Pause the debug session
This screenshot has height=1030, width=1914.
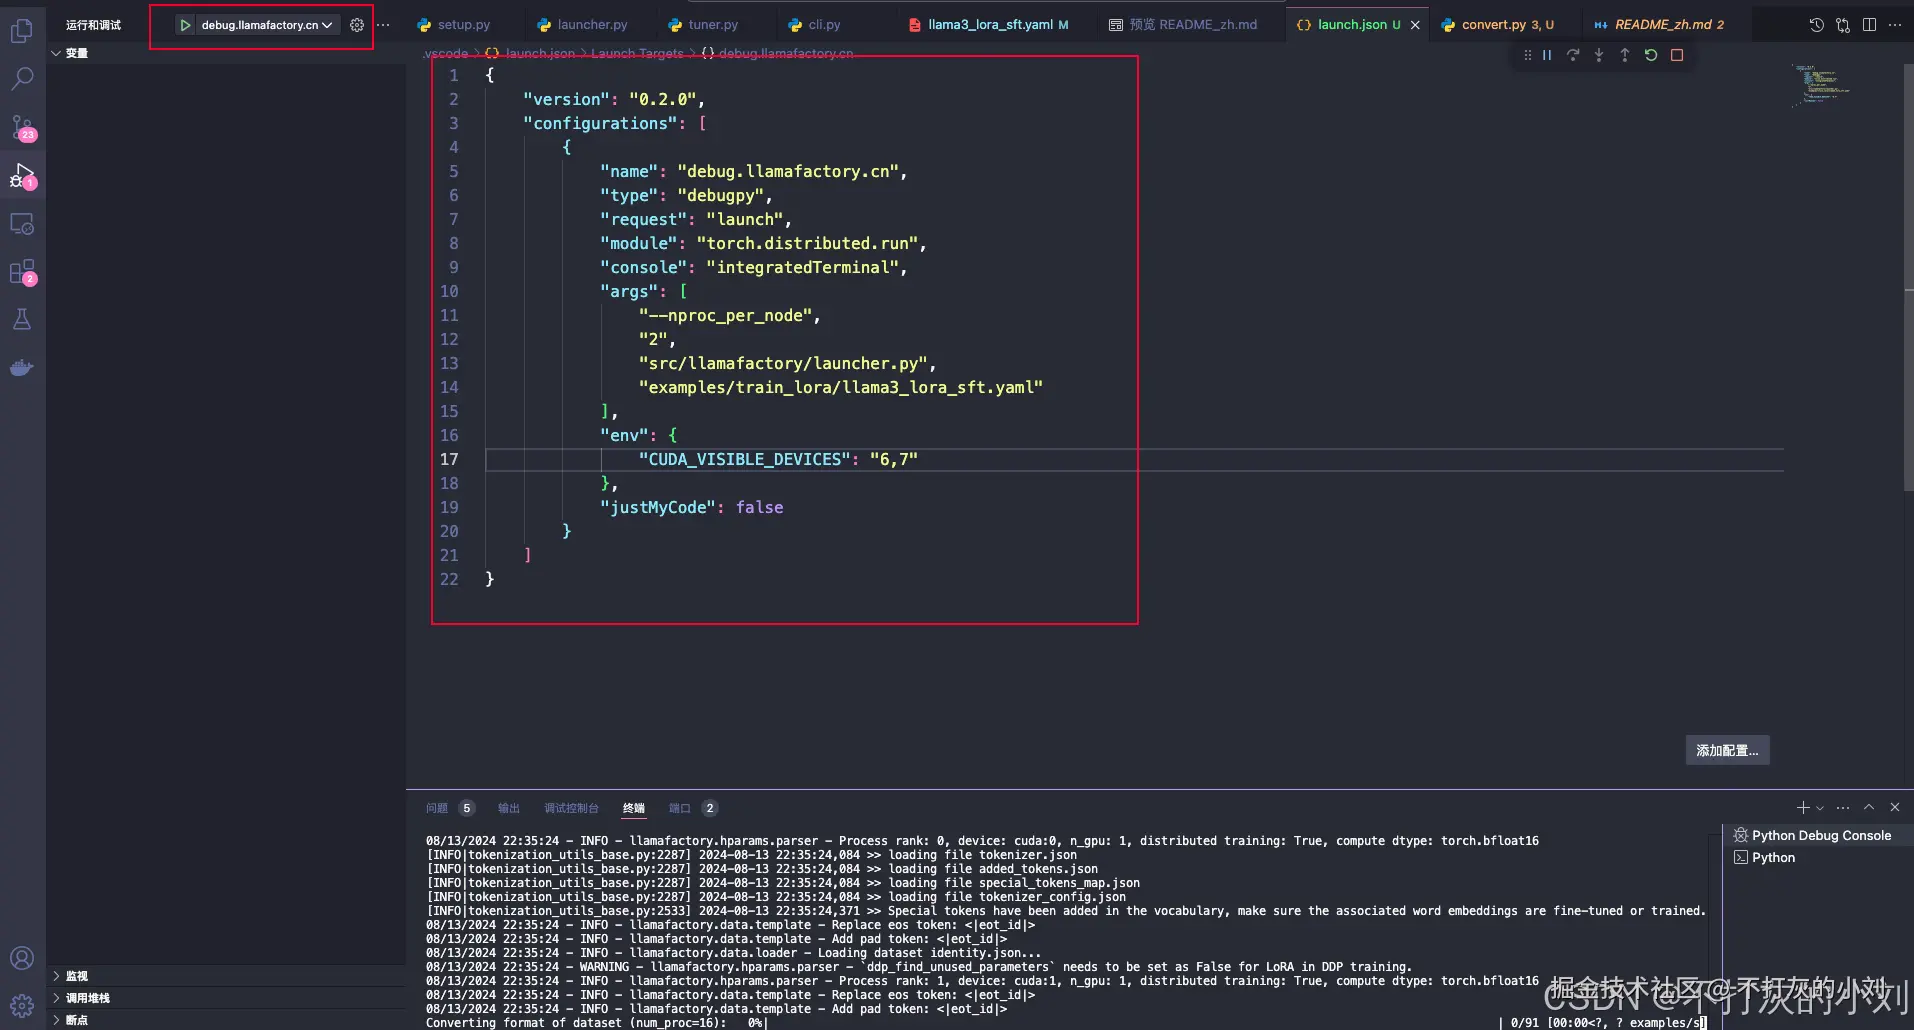coord(1547,55)
